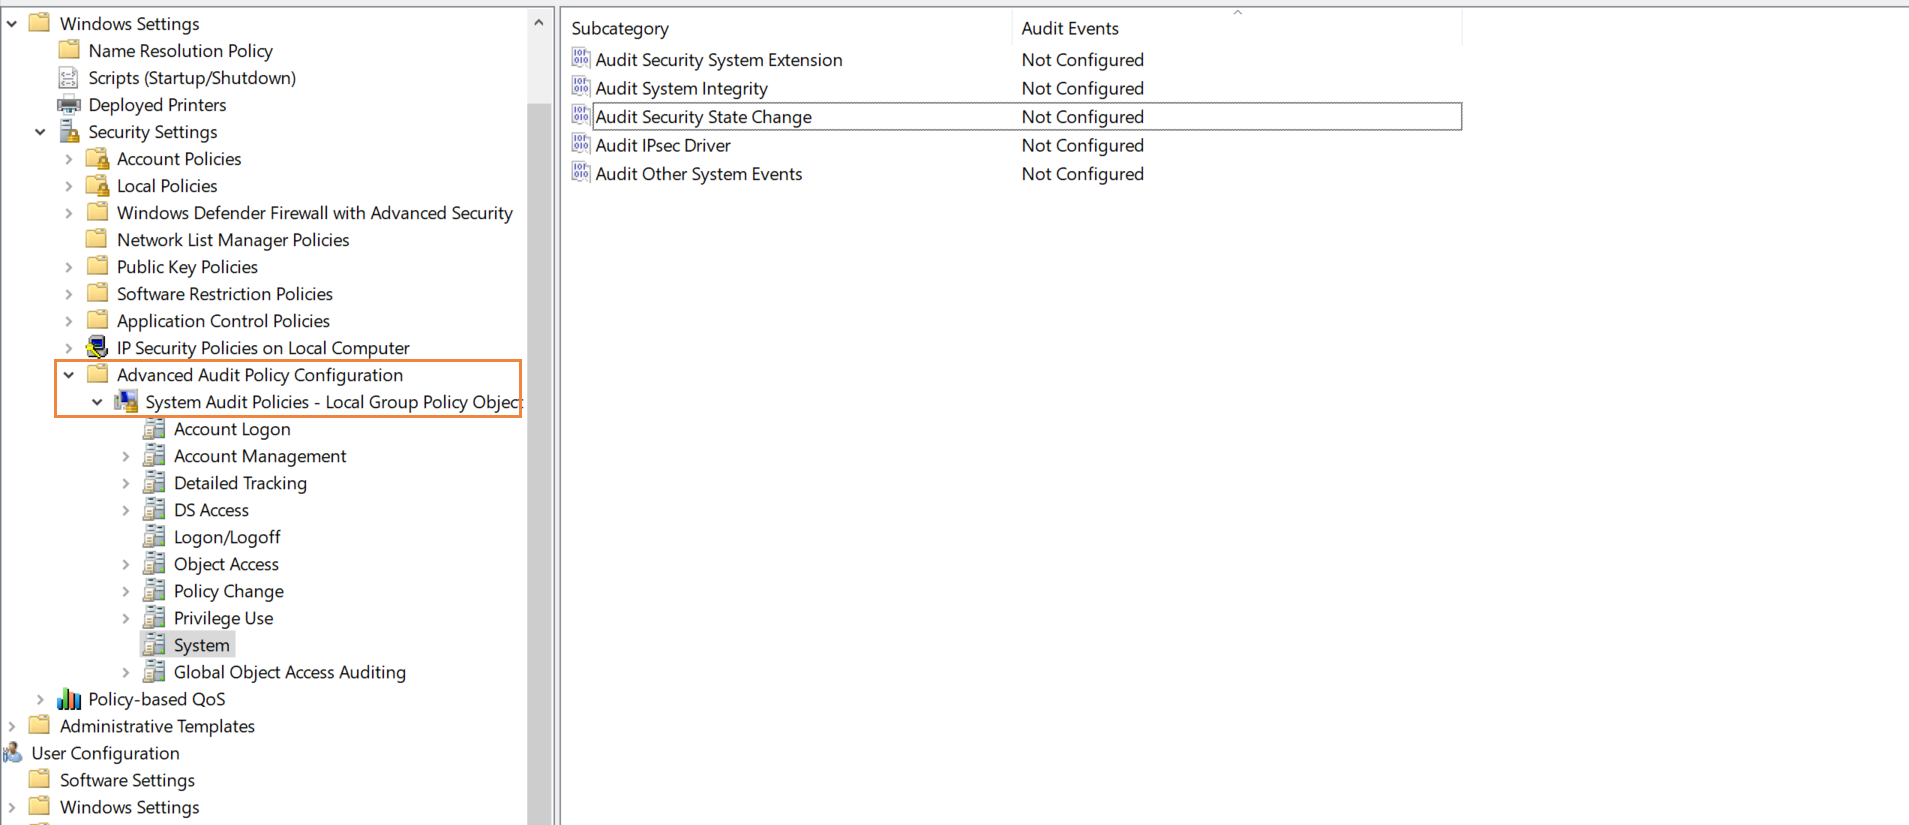
Task: Click the Audit Security System Extension policy icon
Action: 581,58
